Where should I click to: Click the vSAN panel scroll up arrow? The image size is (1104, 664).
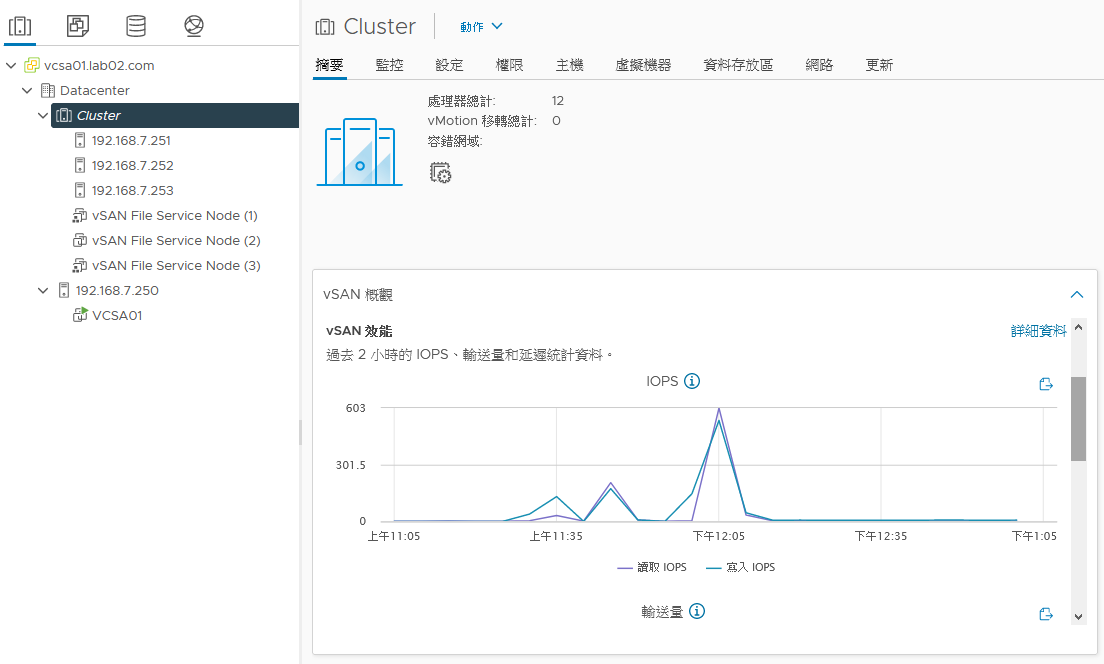[1078, 327]
